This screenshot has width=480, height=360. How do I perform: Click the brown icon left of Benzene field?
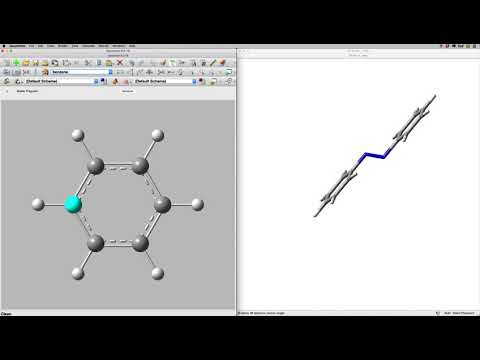[45, 72]
